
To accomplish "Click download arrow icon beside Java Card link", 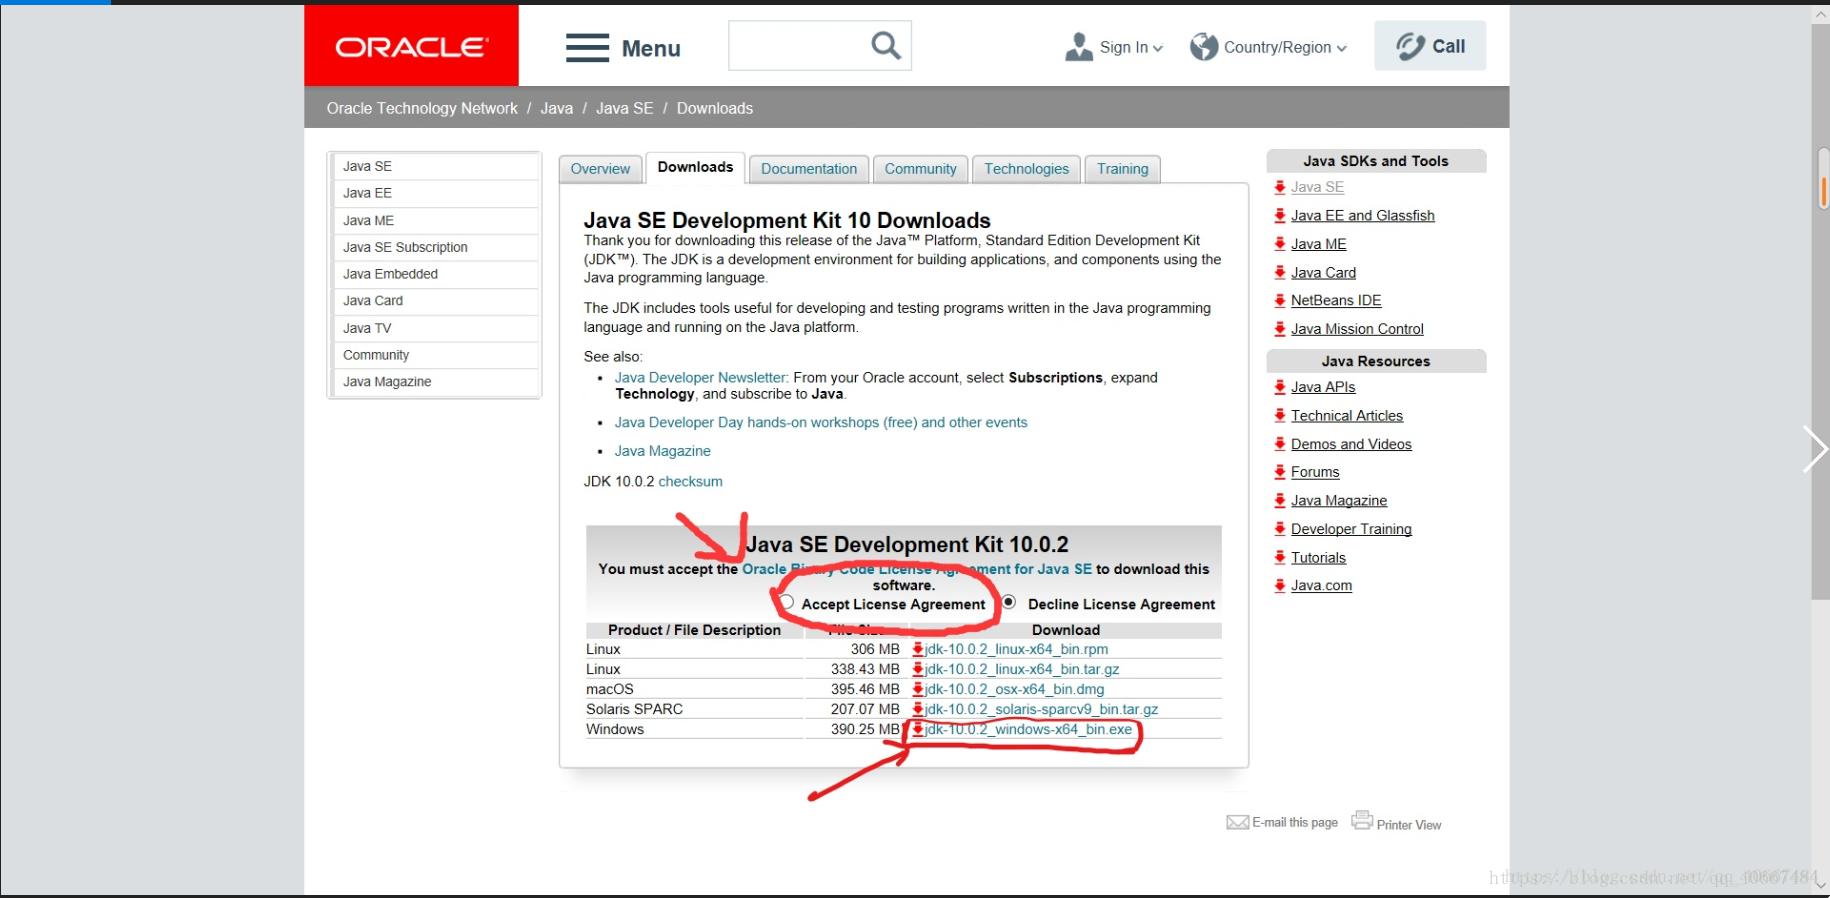I will [x=1280, y=272].
